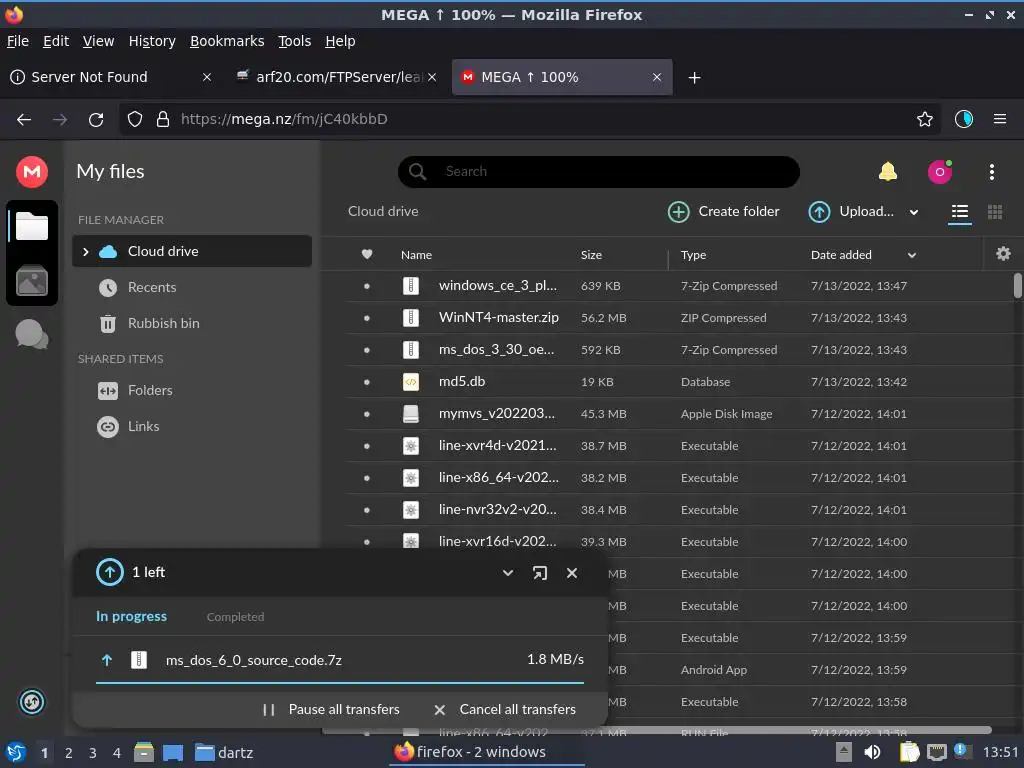Expand the Cloud drive tree arrow
This screenshot has height=768, width=1024.
pos(86,251)
